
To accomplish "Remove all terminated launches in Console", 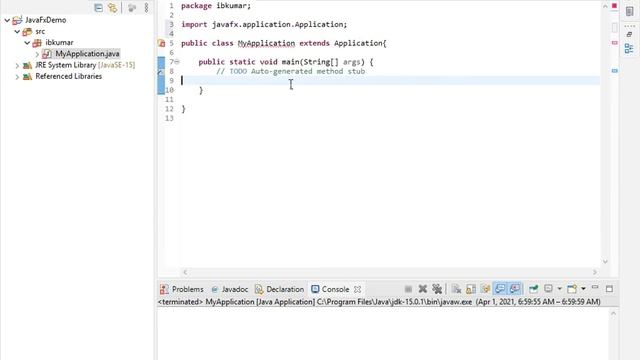I will 437,289.
